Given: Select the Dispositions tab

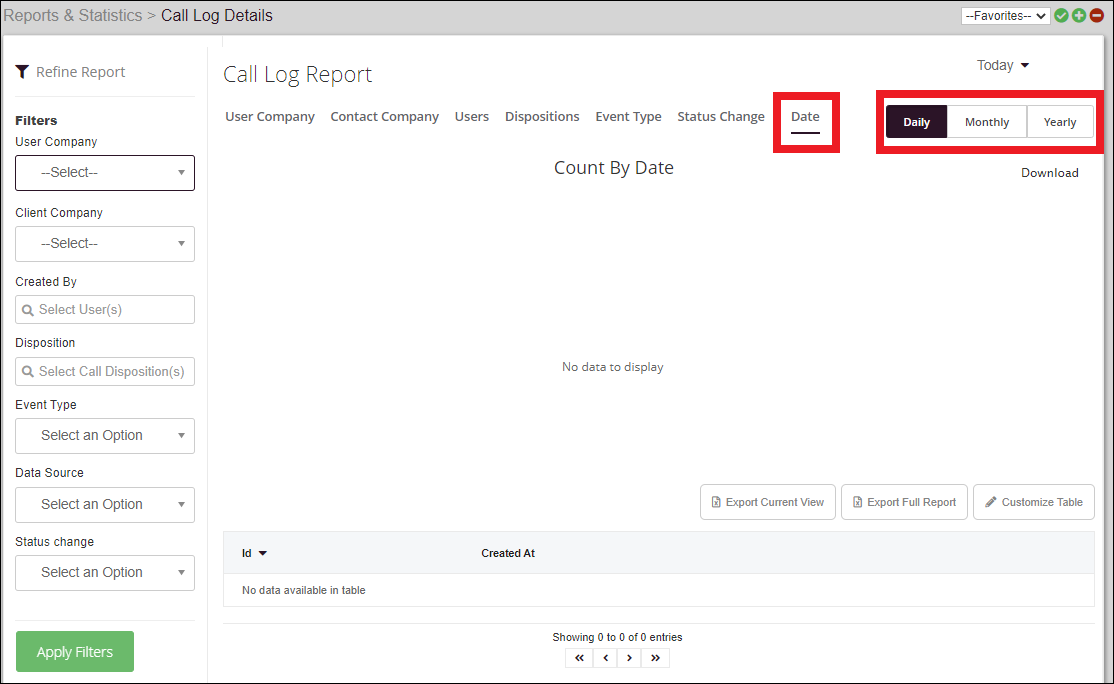Looking at the screenshot, I should [x=542, y=116].
